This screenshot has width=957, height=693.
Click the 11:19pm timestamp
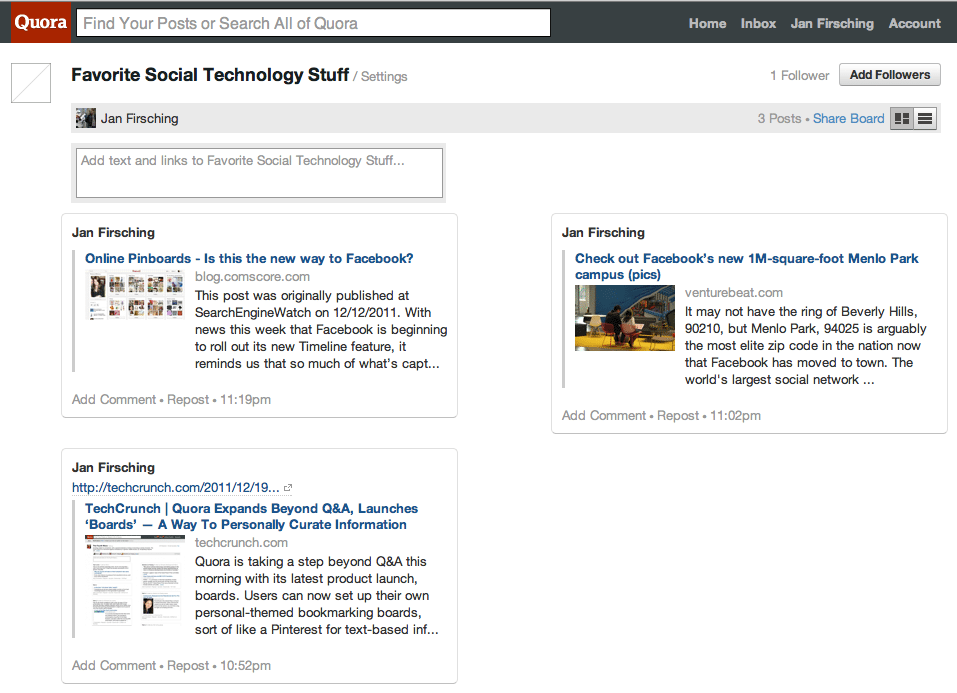pyautogui.click(x=245, y=399)
